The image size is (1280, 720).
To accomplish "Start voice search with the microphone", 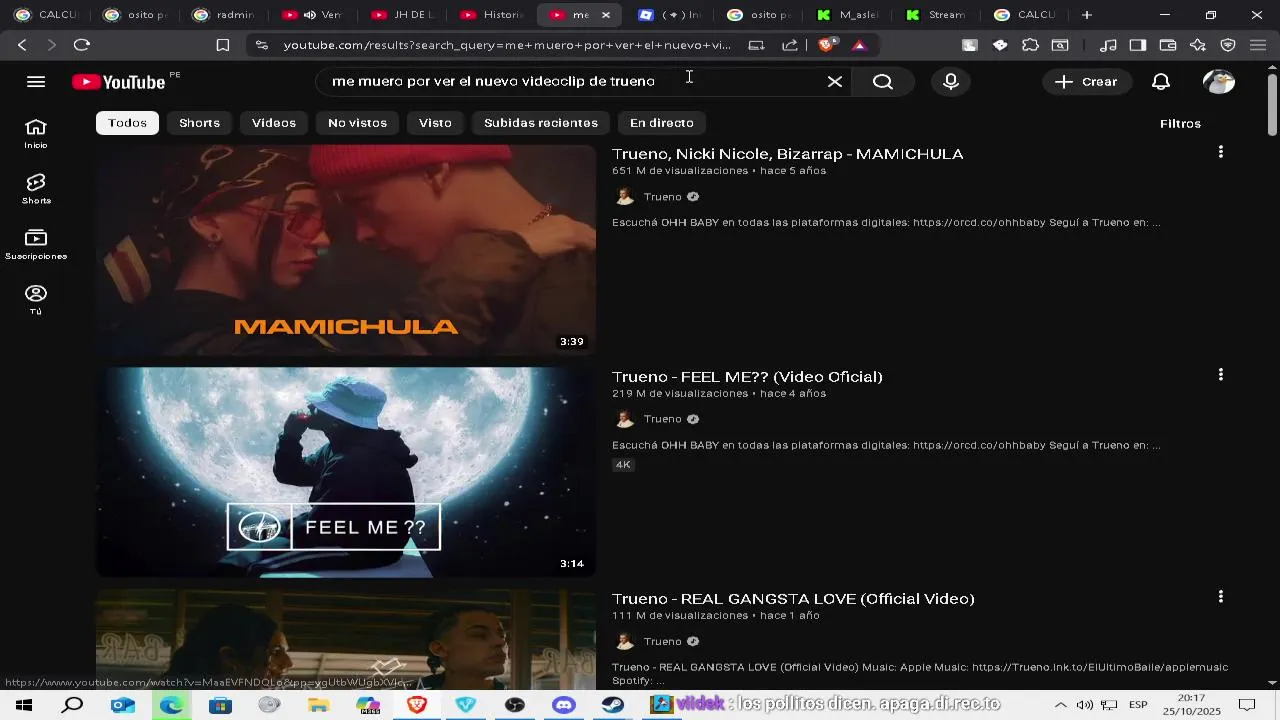I will [x=951, y=82].
